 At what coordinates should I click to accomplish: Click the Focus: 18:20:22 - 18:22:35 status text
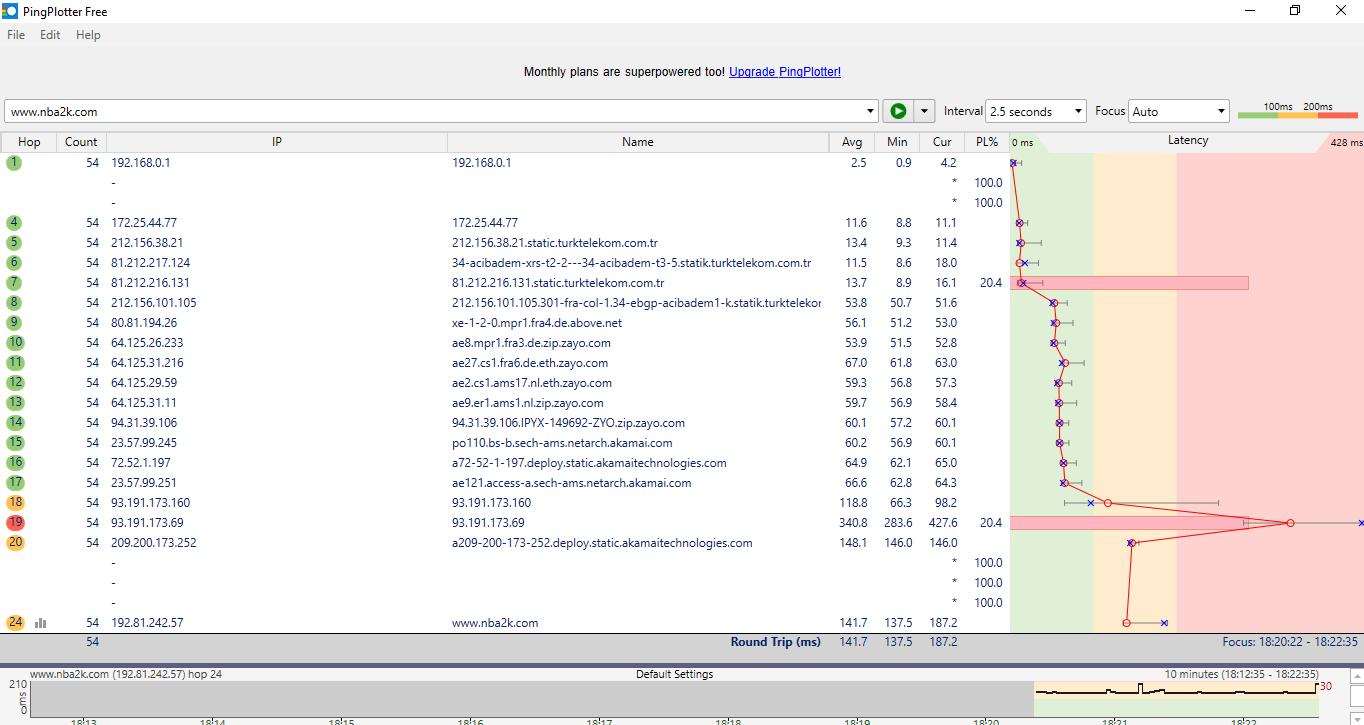click(1290, 642)
